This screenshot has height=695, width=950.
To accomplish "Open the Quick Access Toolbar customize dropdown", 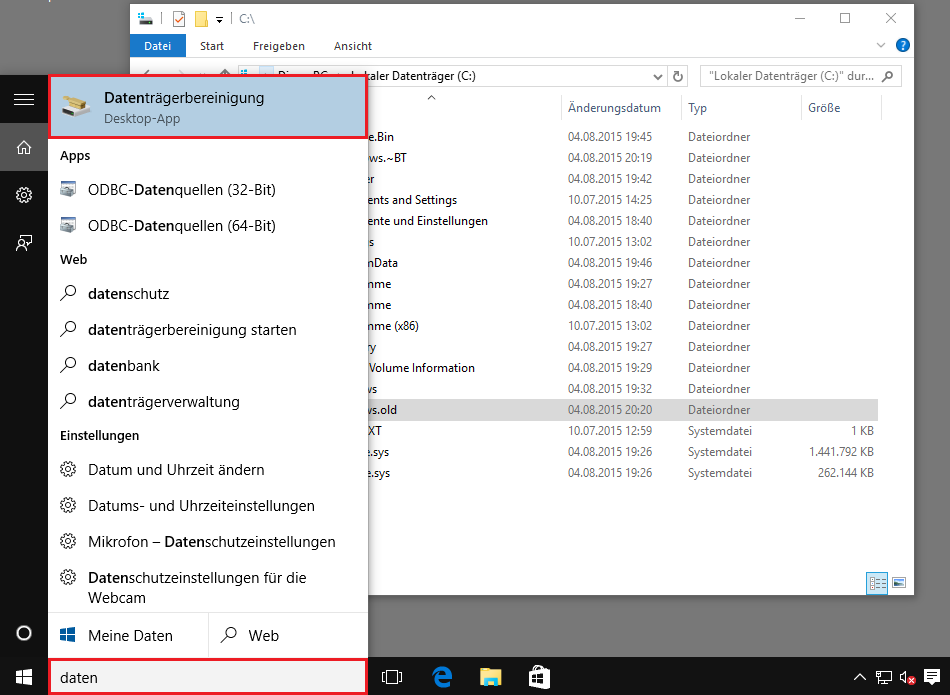I will click(x=219, y=20).
